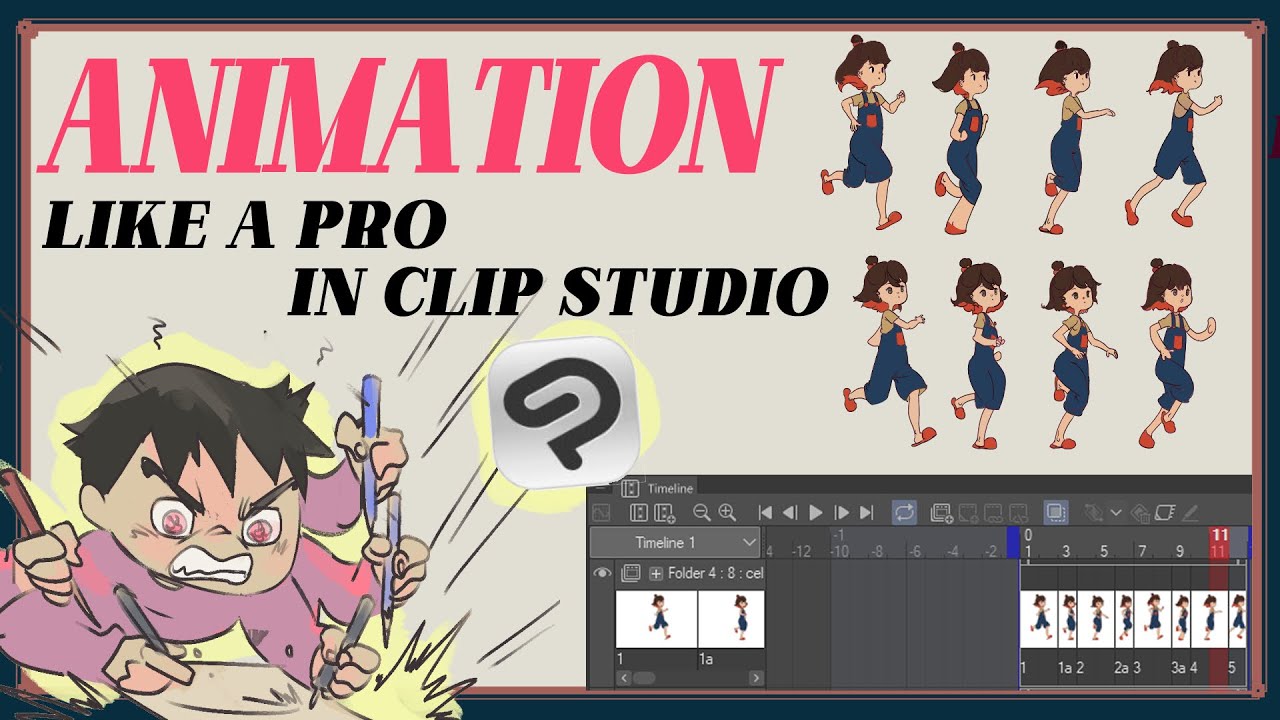Click the light table cel icon
The width and height of the screenshot is (1280, 720).
(1165, 513)
